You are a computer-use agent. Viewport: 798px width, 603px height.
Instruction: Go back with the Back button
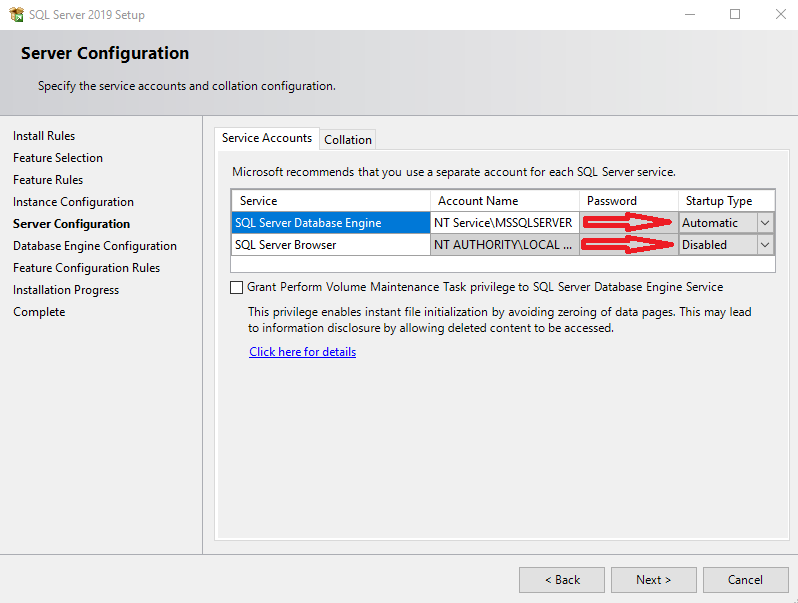562,580
